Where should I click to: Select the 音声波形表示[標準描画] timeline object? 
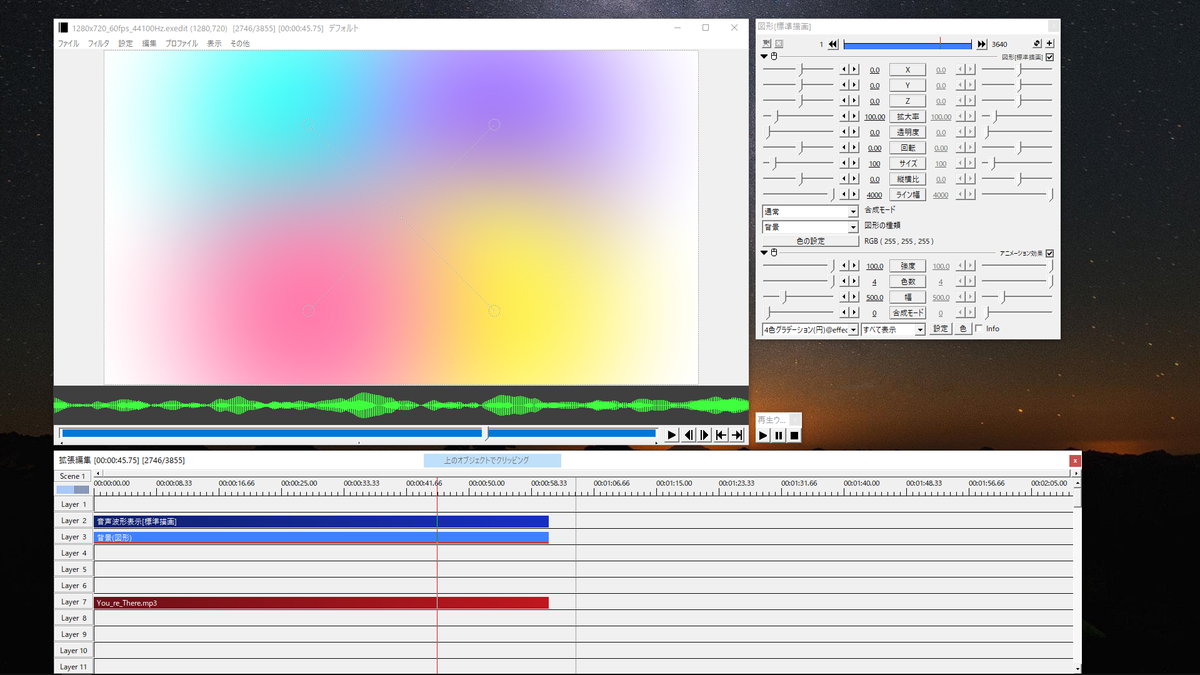321,521
